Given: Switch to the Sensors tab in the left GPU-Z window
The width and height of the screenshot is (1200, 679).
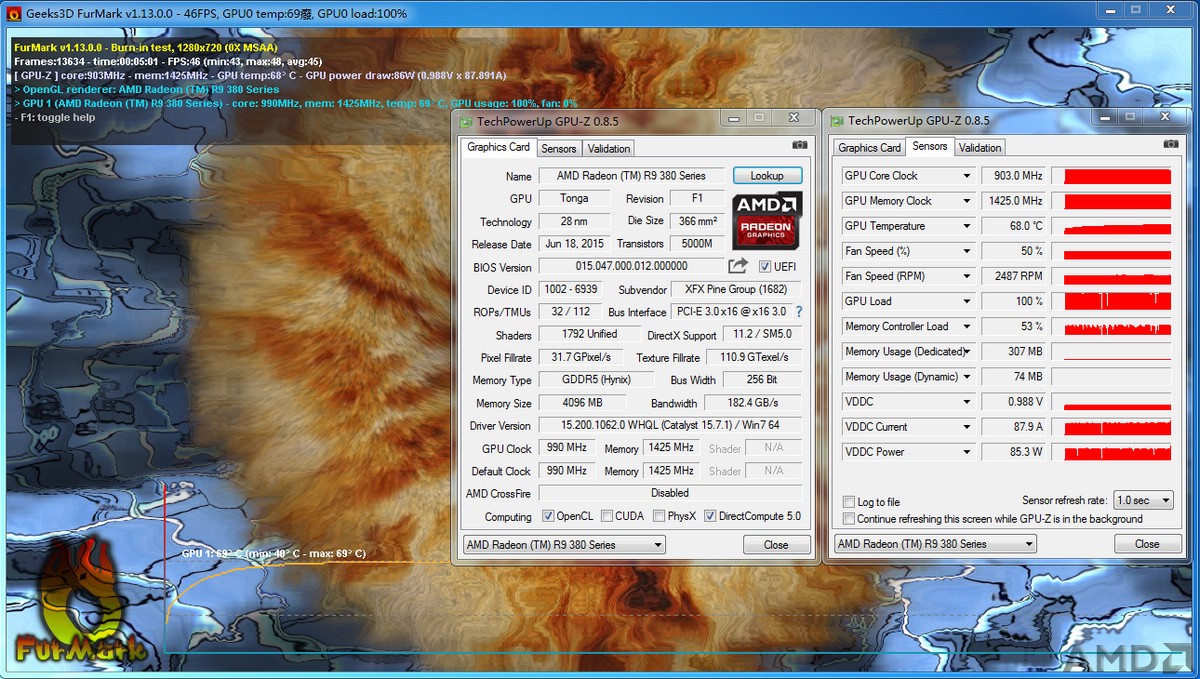Looking at the screenshot, I should click(x=559, y=149).
